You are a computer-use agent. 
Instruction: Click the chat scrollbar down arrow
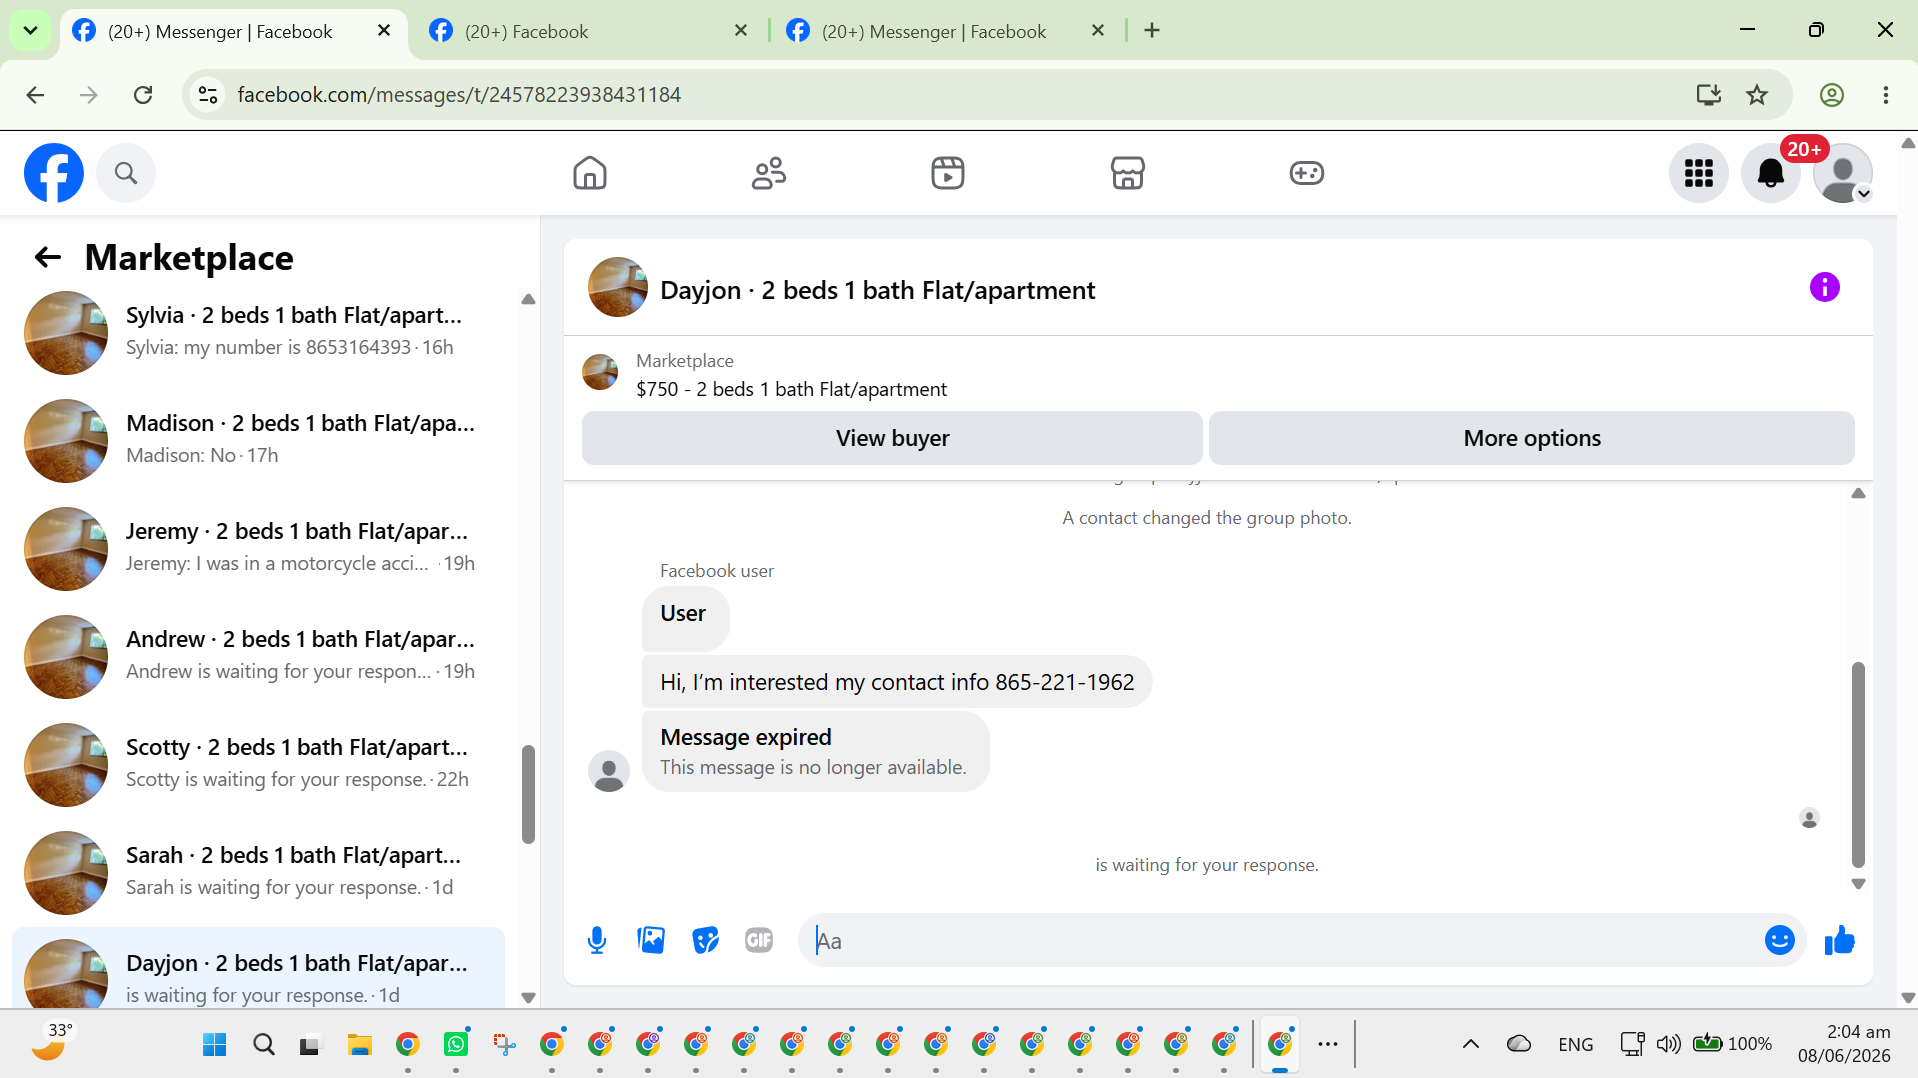1858,884
